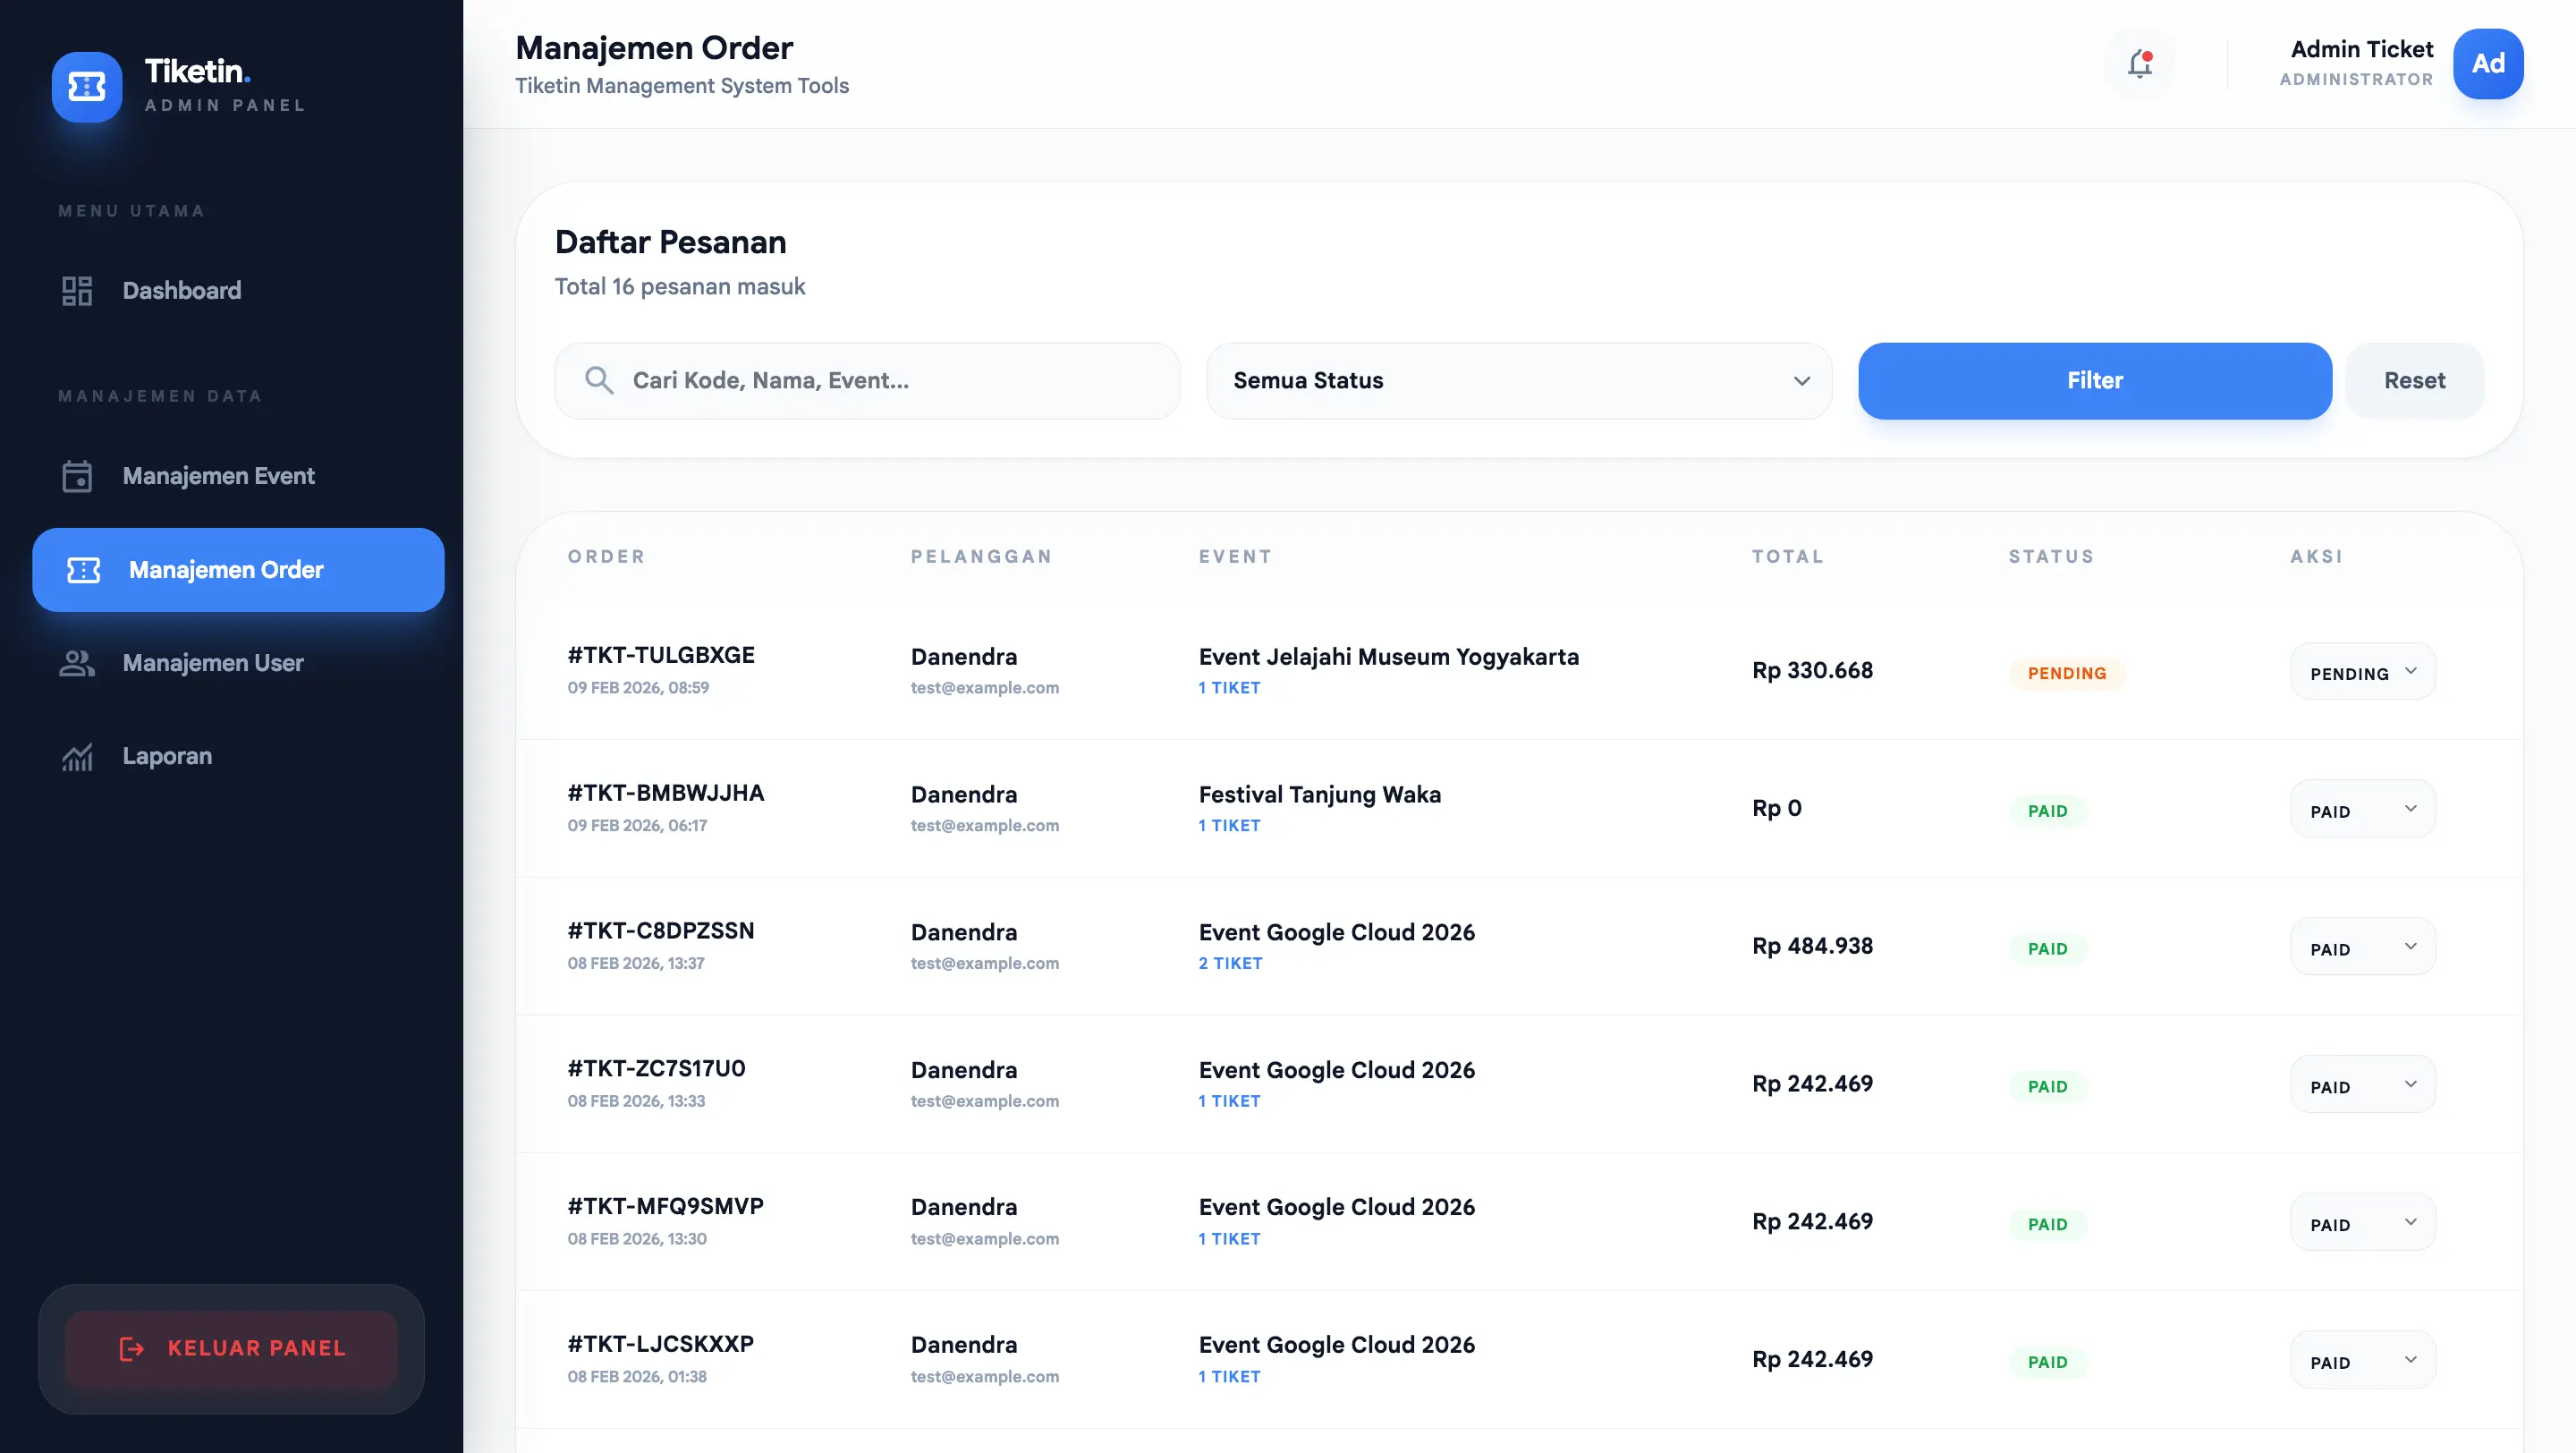The image size is (2576, 1453).
Task: Open status dropdown for order #TKT-LJCSKXXP
Action: click(x=2362, y=1361)
